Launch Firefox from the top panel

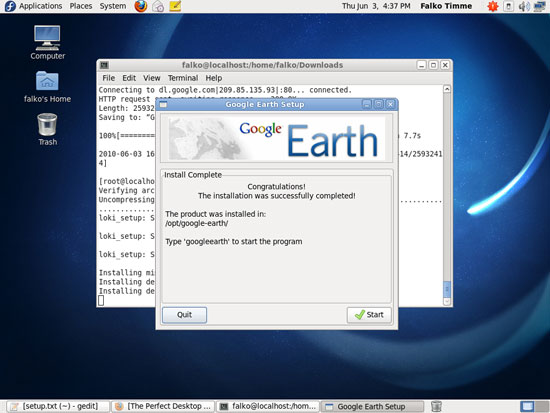click(x=141, y=6)
